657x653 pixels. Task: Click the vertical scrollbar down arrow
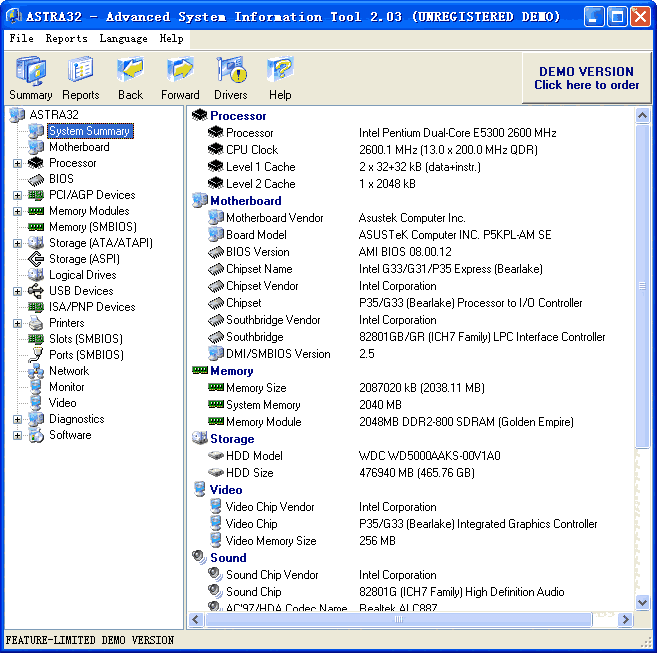click(x=643, y=602)
